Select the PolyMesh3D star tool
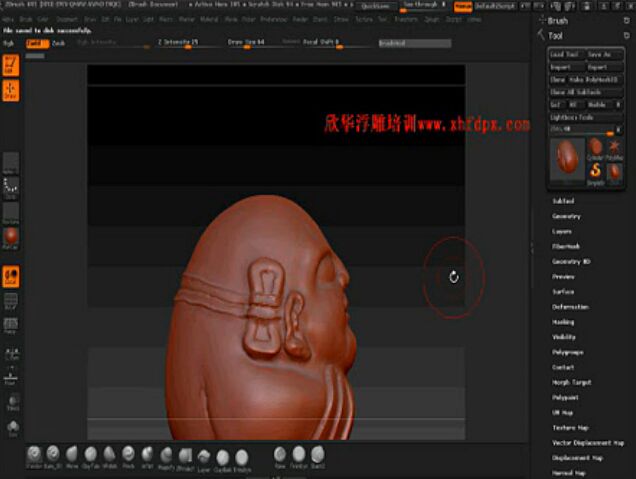The image size is (636, 479). (x=614, y=149)
